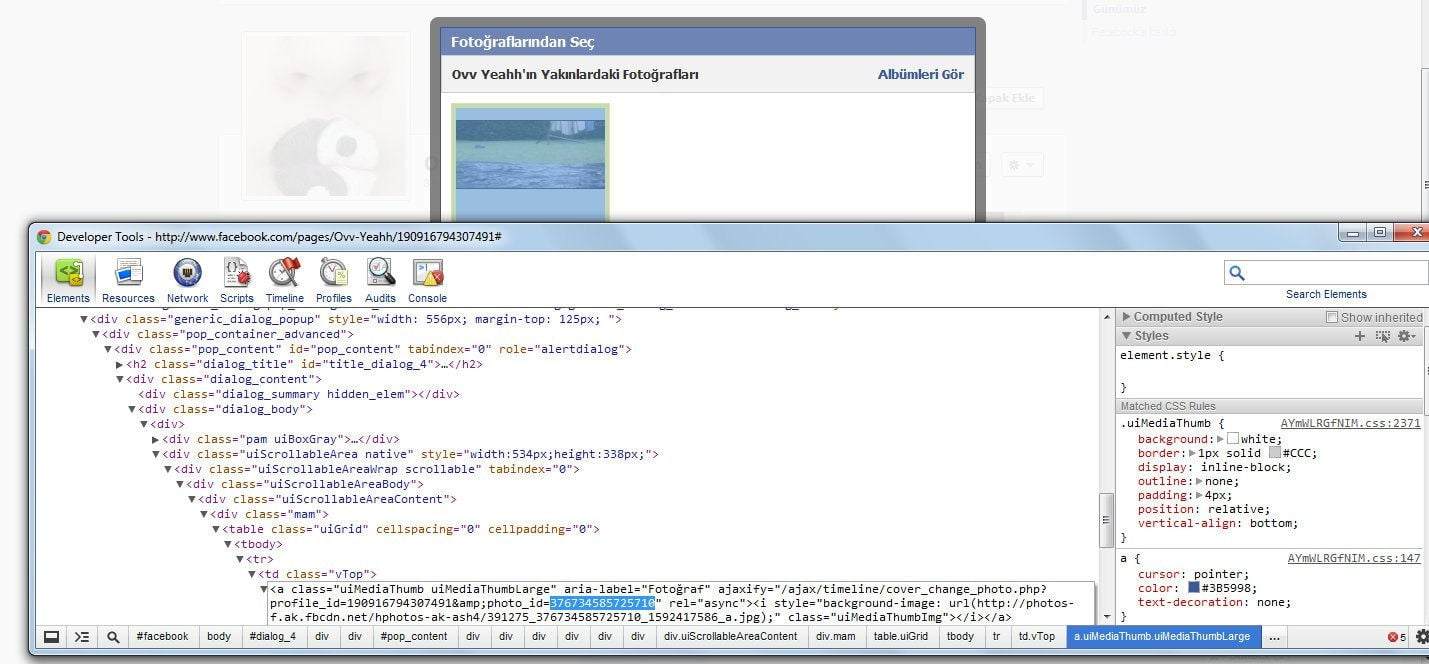Click the element.style rule block
The height and width of the screenshot is (664, 1429).
point(1268,370)
